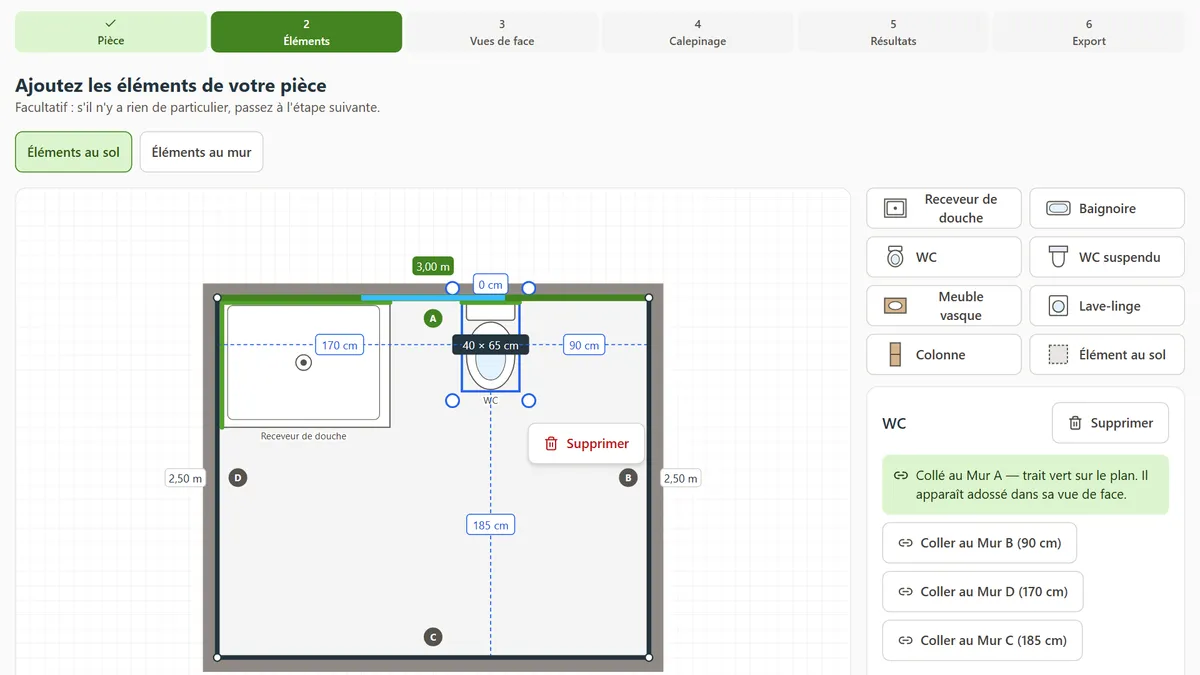This screenshot has width=1200, height=675.
Task: Add a Receveur de douche element
Action: coord(944,208)
